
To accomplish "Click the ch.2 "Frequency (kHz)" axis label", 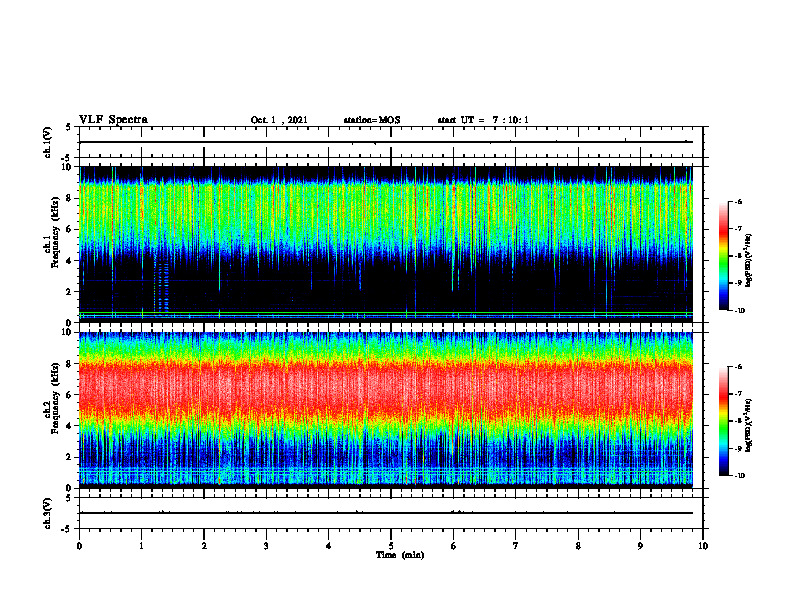I will pyautogui.click(x=55, y=398).
